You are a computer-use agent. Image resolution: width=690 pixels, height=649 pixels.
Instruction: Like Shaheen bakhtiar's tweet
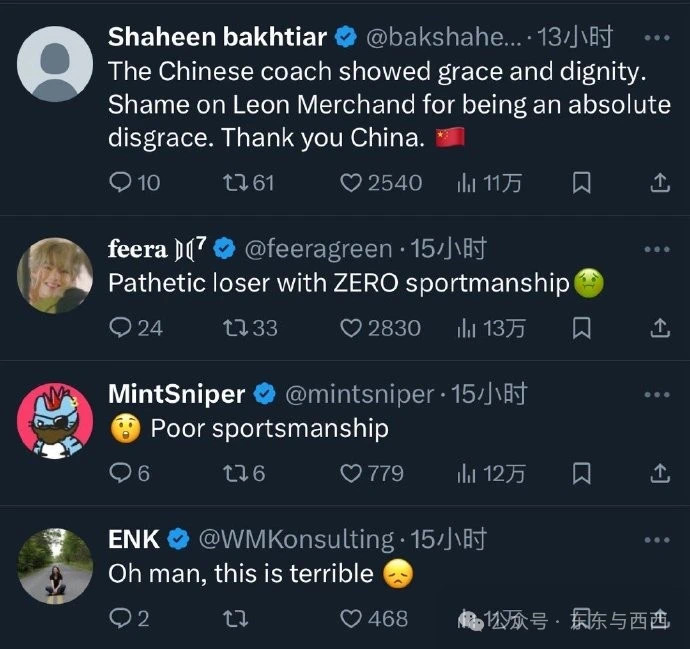351,183
